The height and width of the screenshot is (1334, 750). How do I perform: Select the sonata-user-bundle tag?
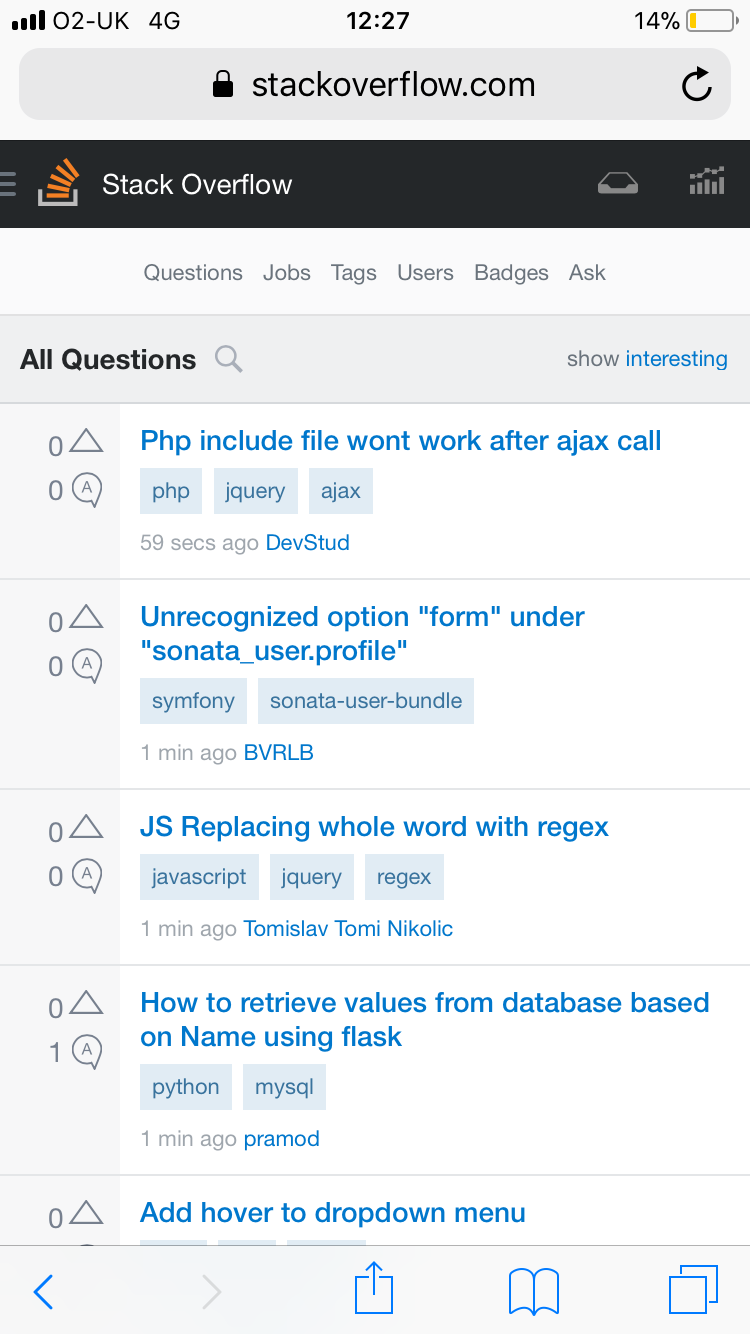pyautogui.click(x=366, y=701)
